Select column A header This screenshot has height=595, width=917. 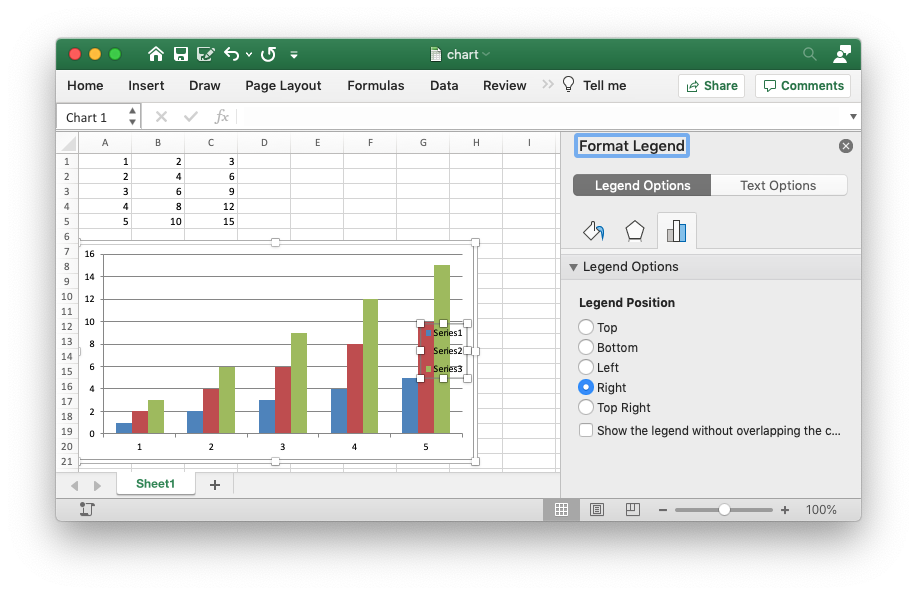(x=105, y=143)
